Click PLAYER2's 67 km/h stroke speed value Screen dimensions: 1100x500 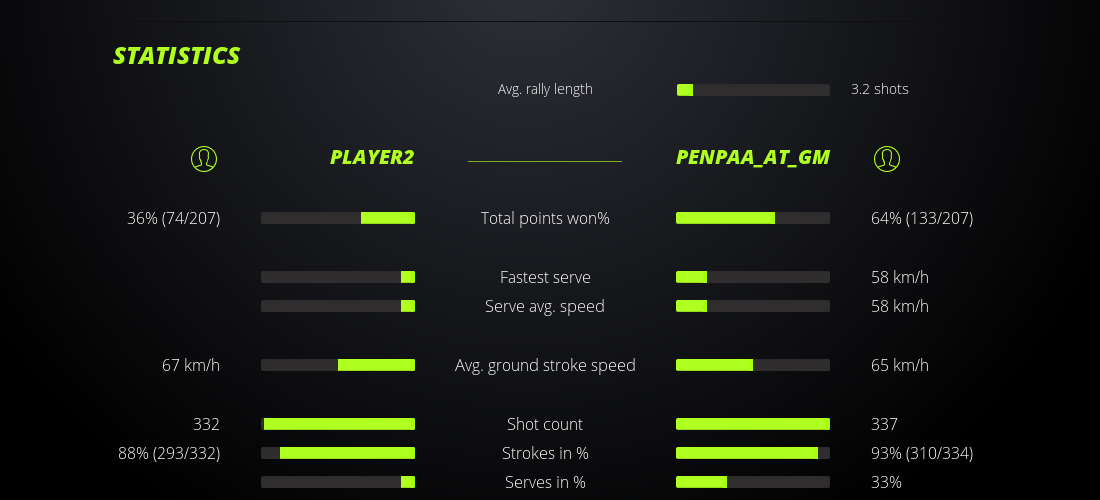pyautogui.click(x=191, y=365)
